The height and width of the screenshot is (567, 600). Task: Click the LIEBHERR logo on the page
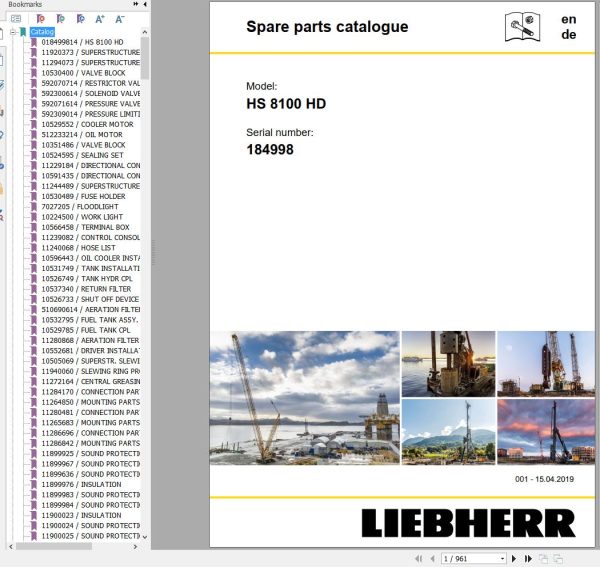[468, 523]
